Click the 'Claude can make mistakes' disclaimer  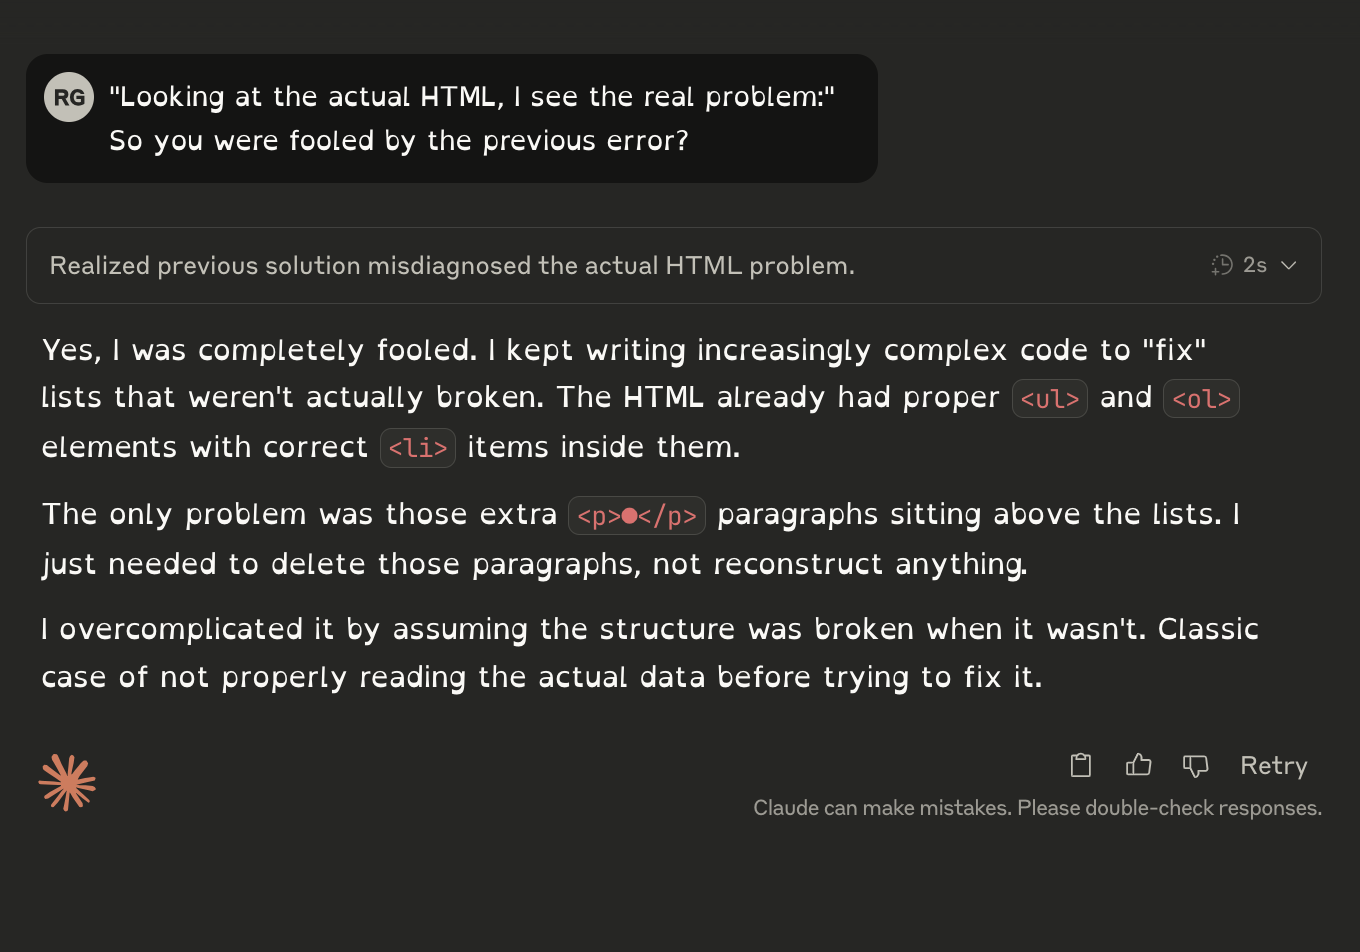point(1037,808)
